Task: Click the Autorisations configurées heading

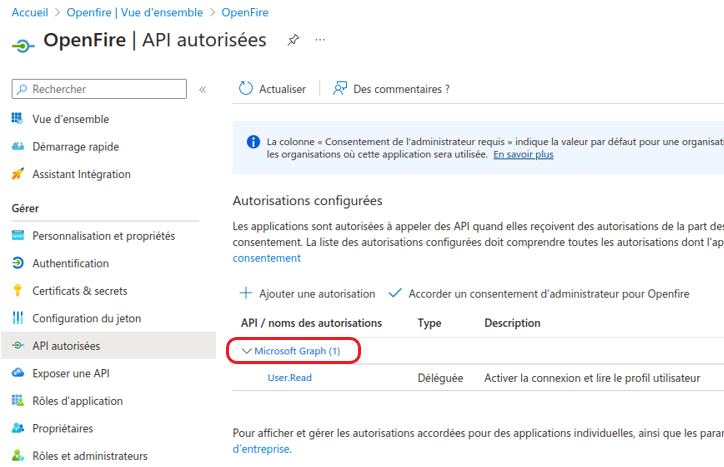Action: (308, 201)
